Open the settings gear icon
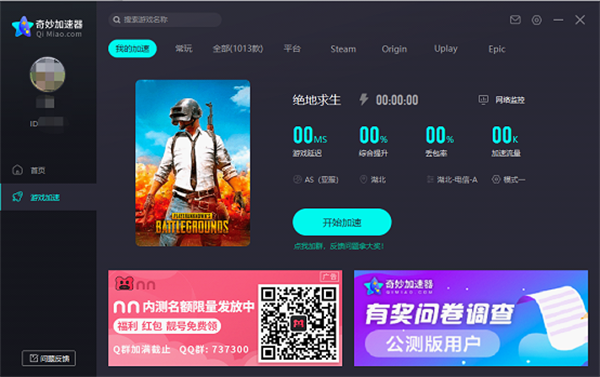 [x=536, y=20]
